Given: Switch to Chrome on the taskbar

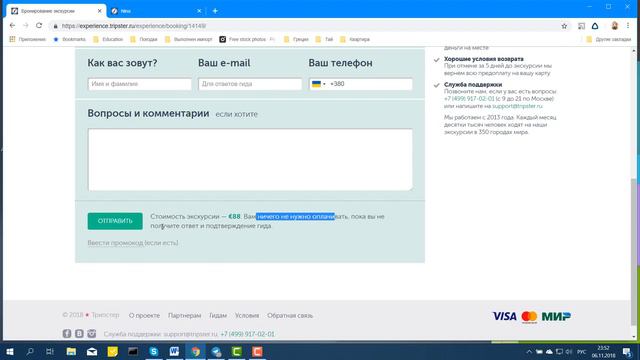Looking at the screenshot, I should tap(196, 351).
